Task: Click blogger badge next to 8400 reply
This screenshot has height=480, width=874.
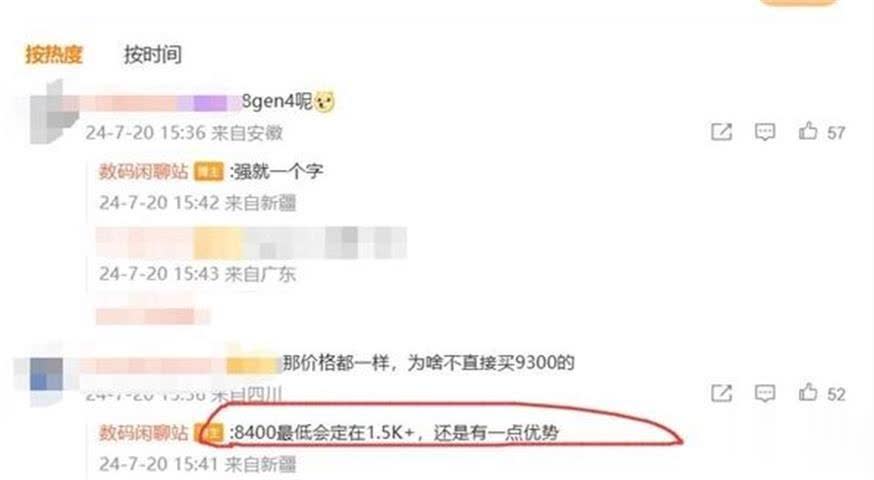Action: pyautogui.click(x=208, y=433)
